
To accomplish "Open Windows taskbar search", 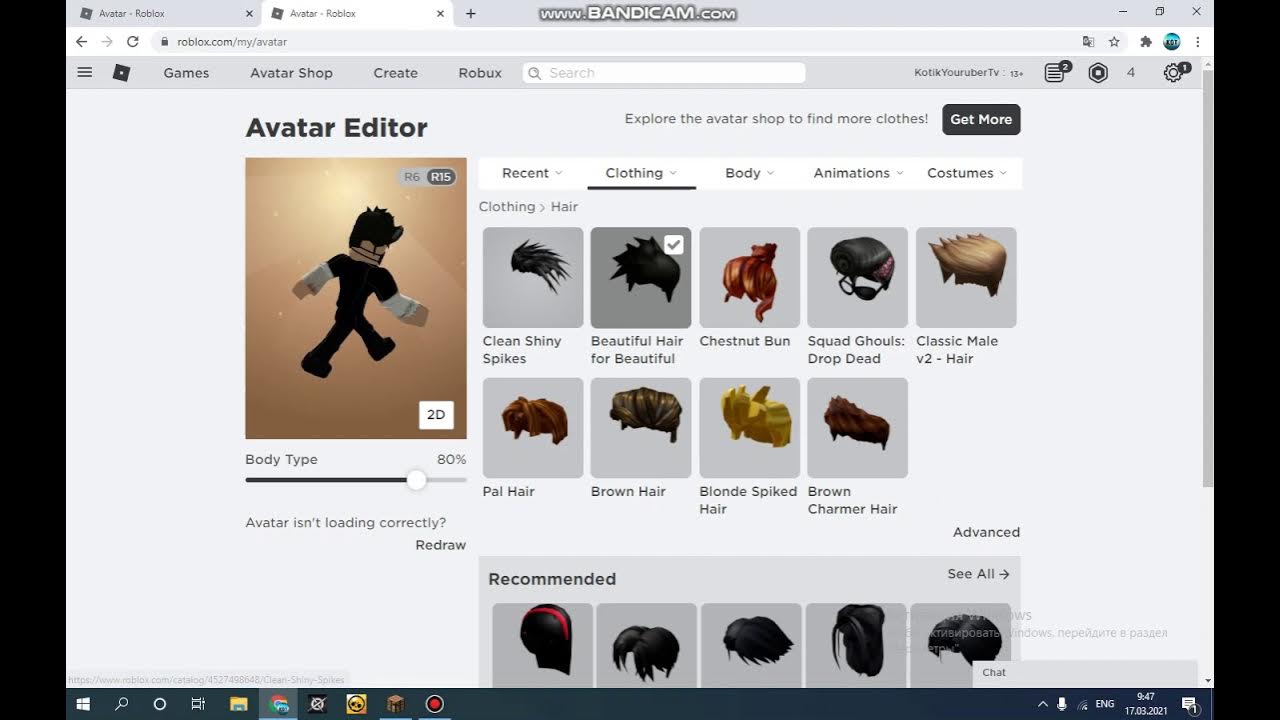I will coord(122,704).
